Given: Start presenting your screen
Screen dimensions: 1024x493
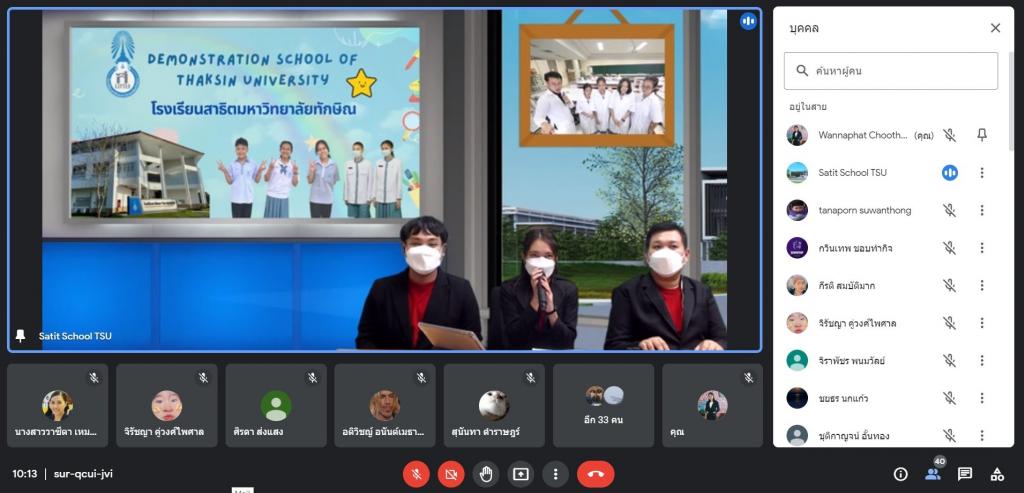Looking at the screenshot, I should [x=520, y=474].
